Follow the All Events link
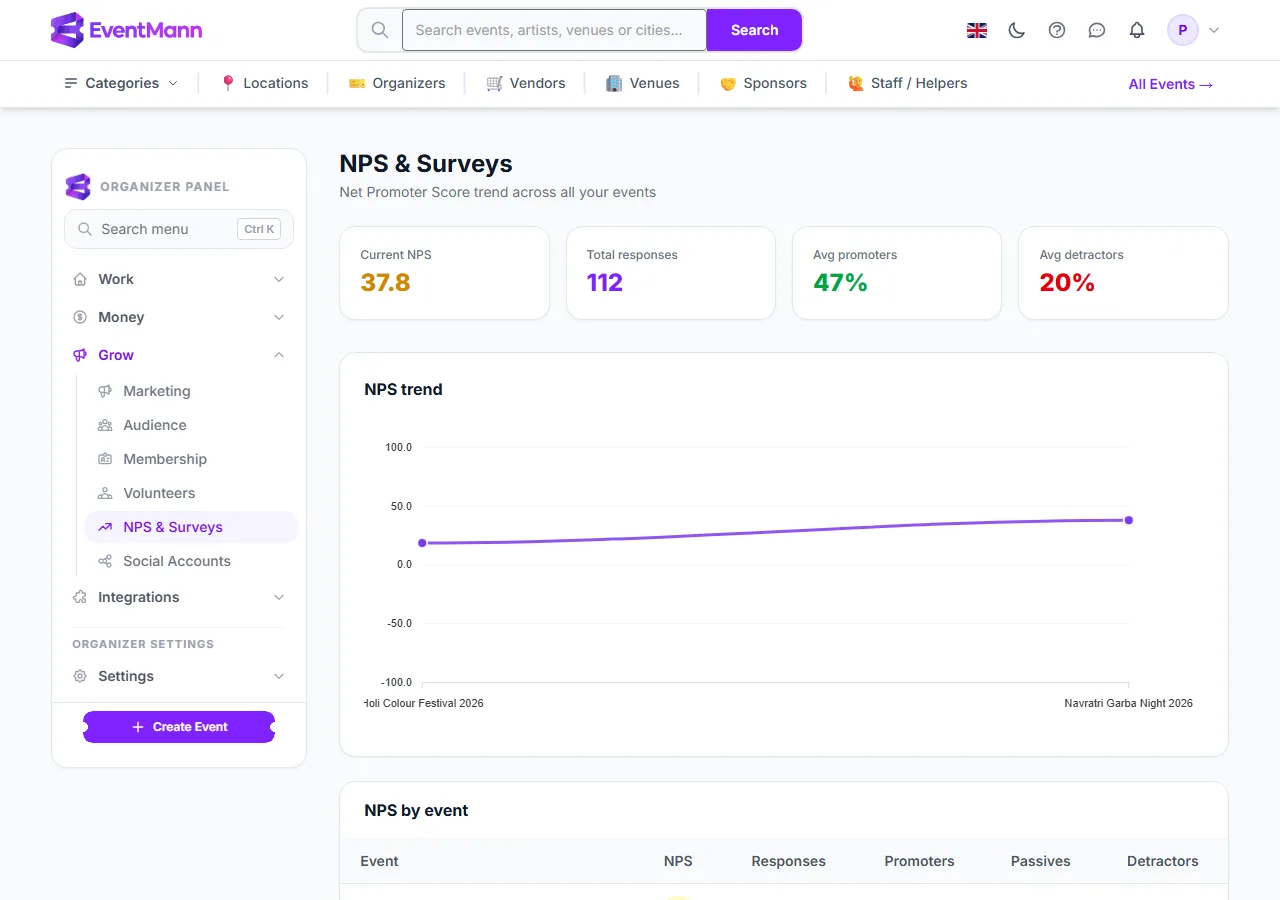This screenshot has height=900, width=1280. click(1171, 84)
